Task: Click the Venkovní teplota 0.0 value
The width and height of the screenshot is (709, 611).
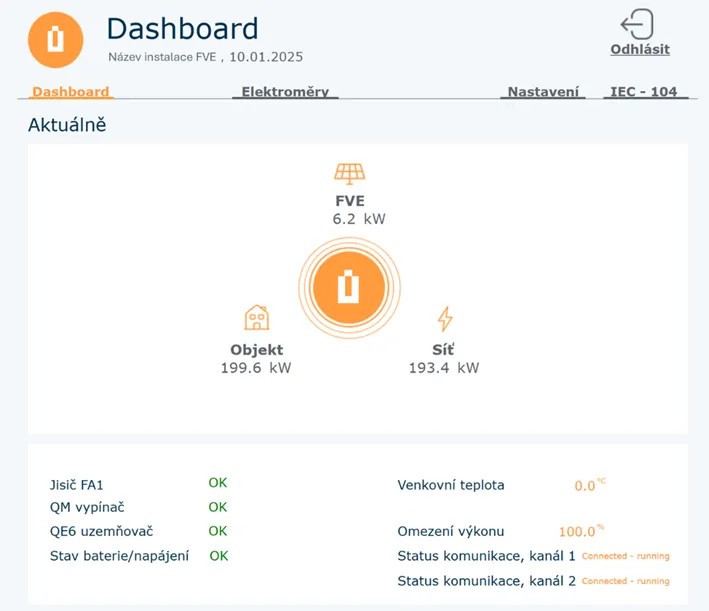Action: coord(586,486)
